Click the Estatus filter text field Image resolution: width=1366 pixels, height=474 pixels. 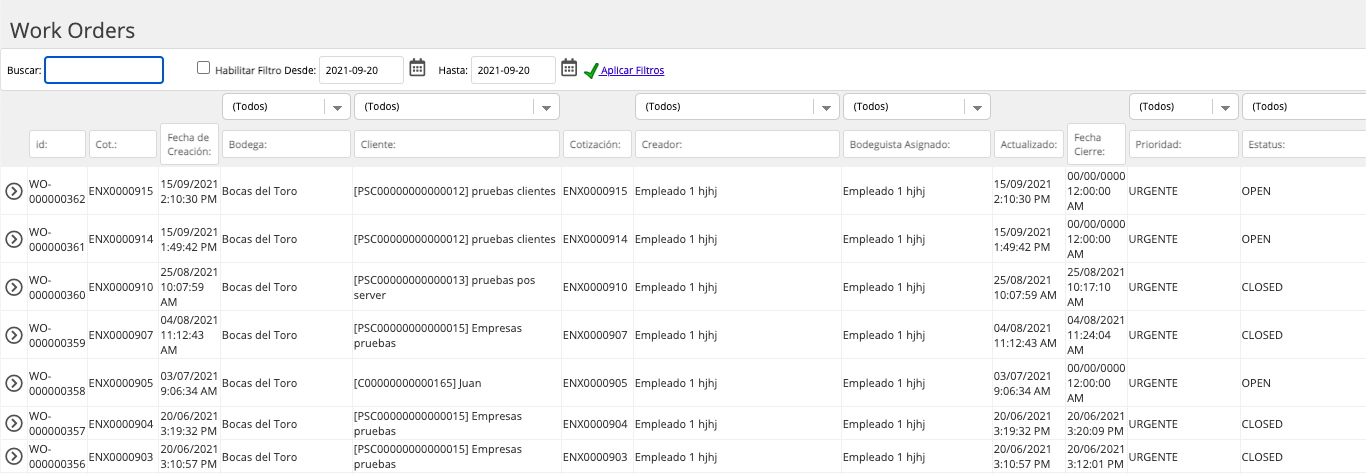point(1304,145)
